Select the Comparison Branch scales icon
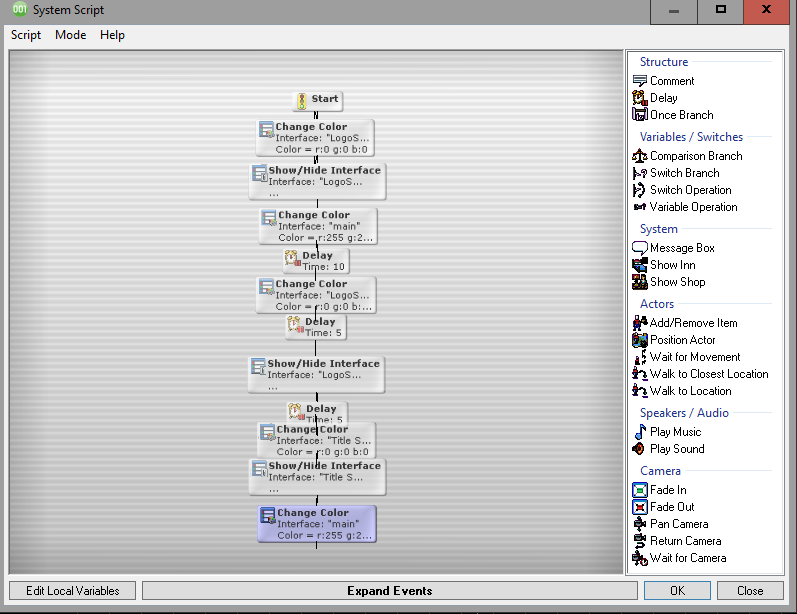Image resolution: width=797 pixels, height=614 pixels. 639,156
